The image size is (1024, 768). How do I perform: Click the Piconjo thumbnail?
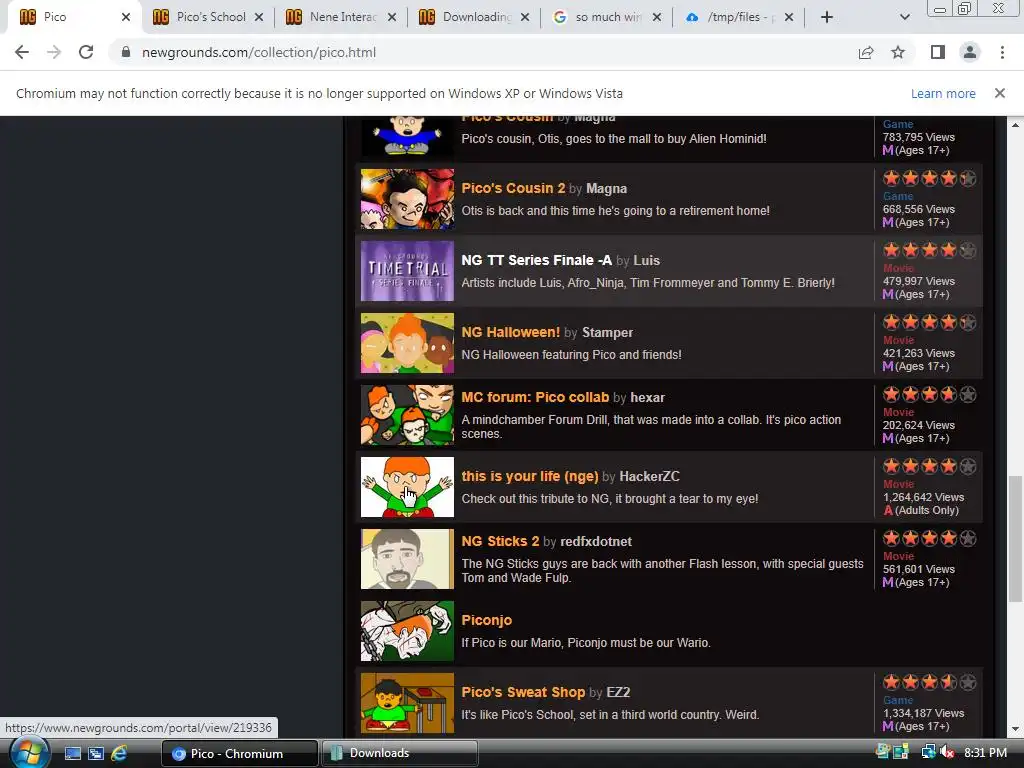[407, 631]
